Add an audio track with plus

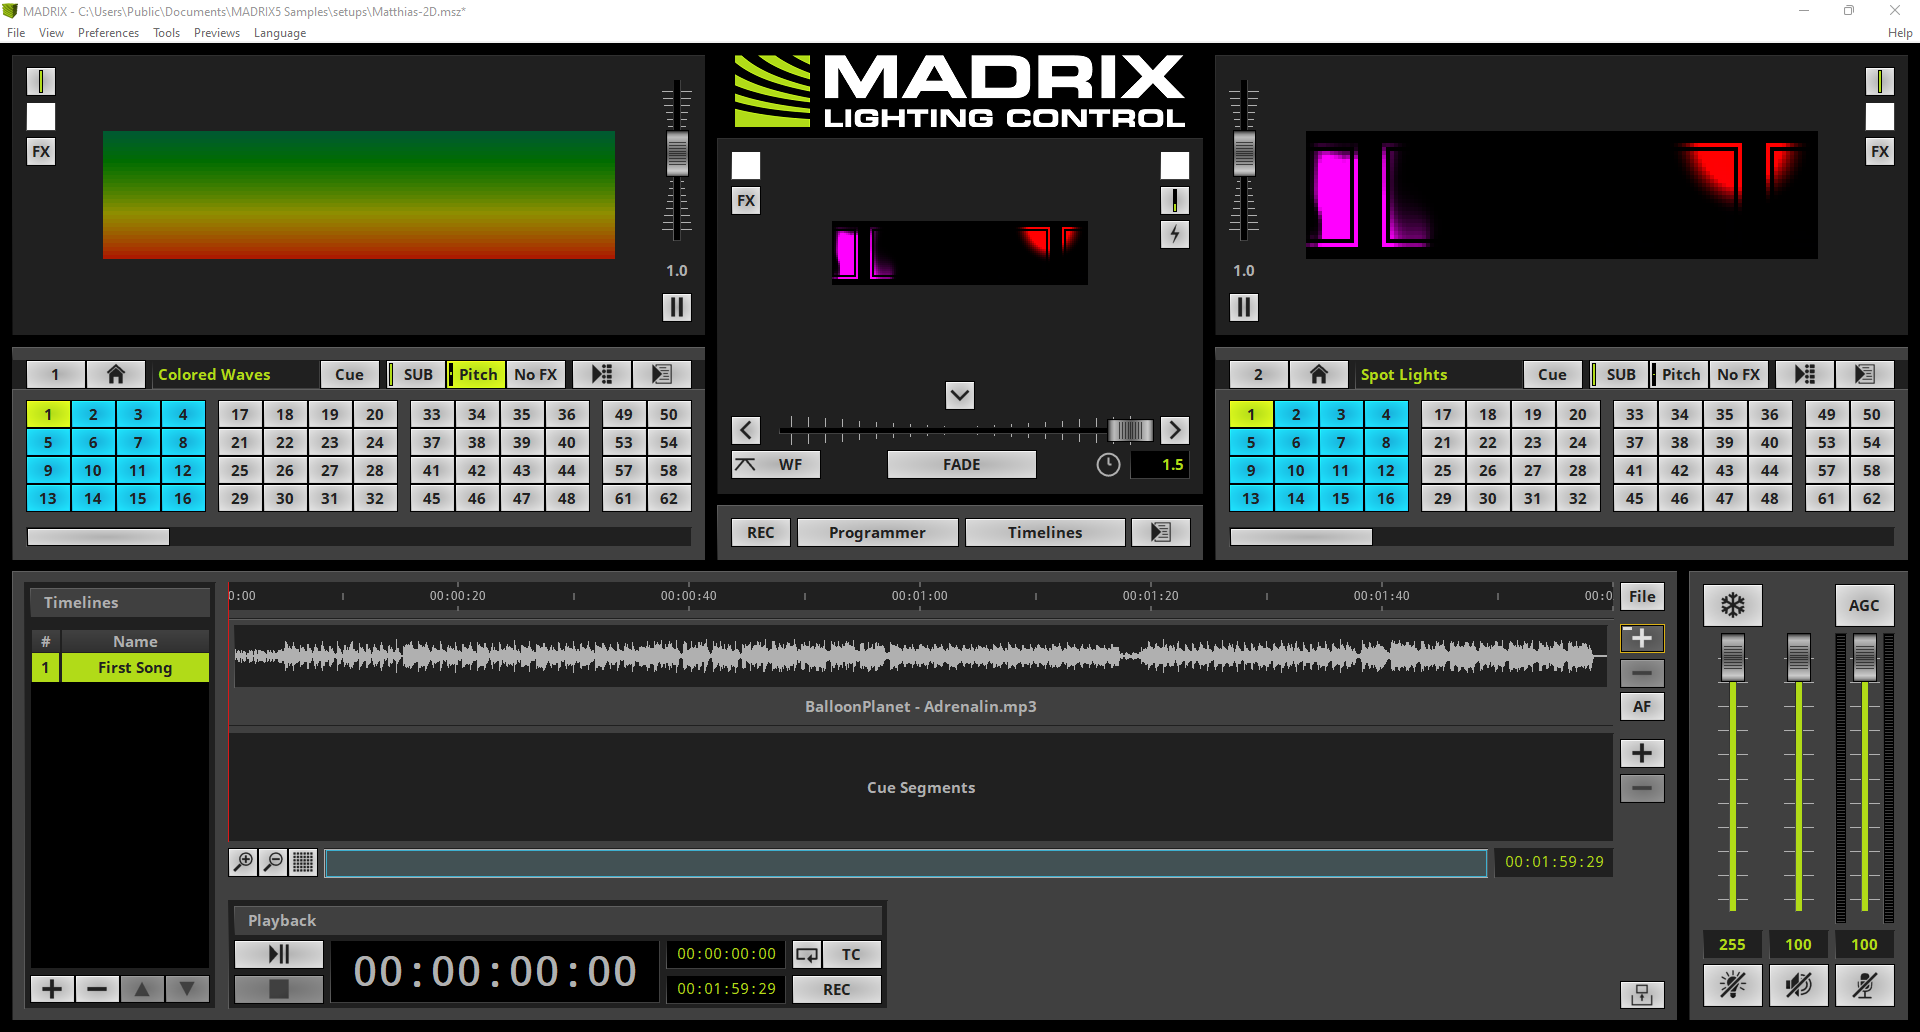pos(1642,638)
